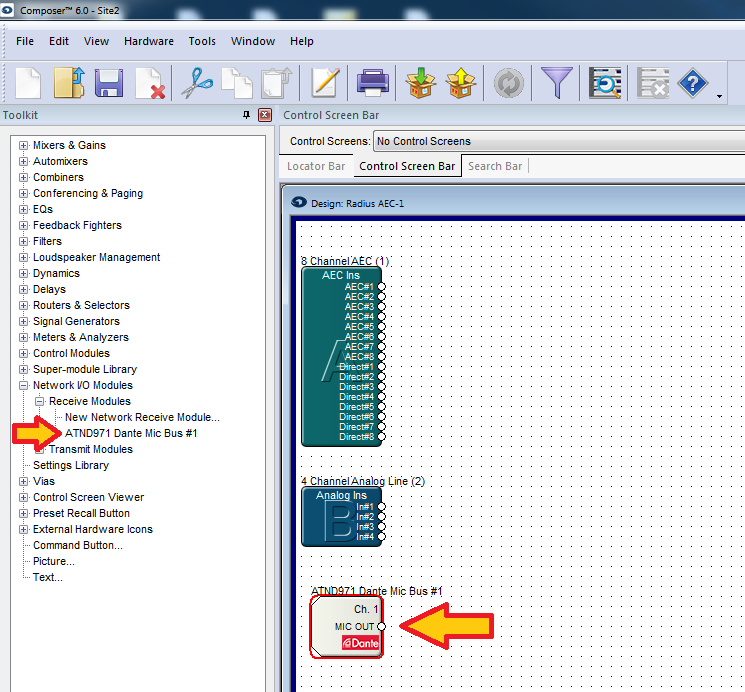The width and height of the screenshot is (745, 692).
Task: Select the AEC Ins module block
Action: tap(341, 356)
